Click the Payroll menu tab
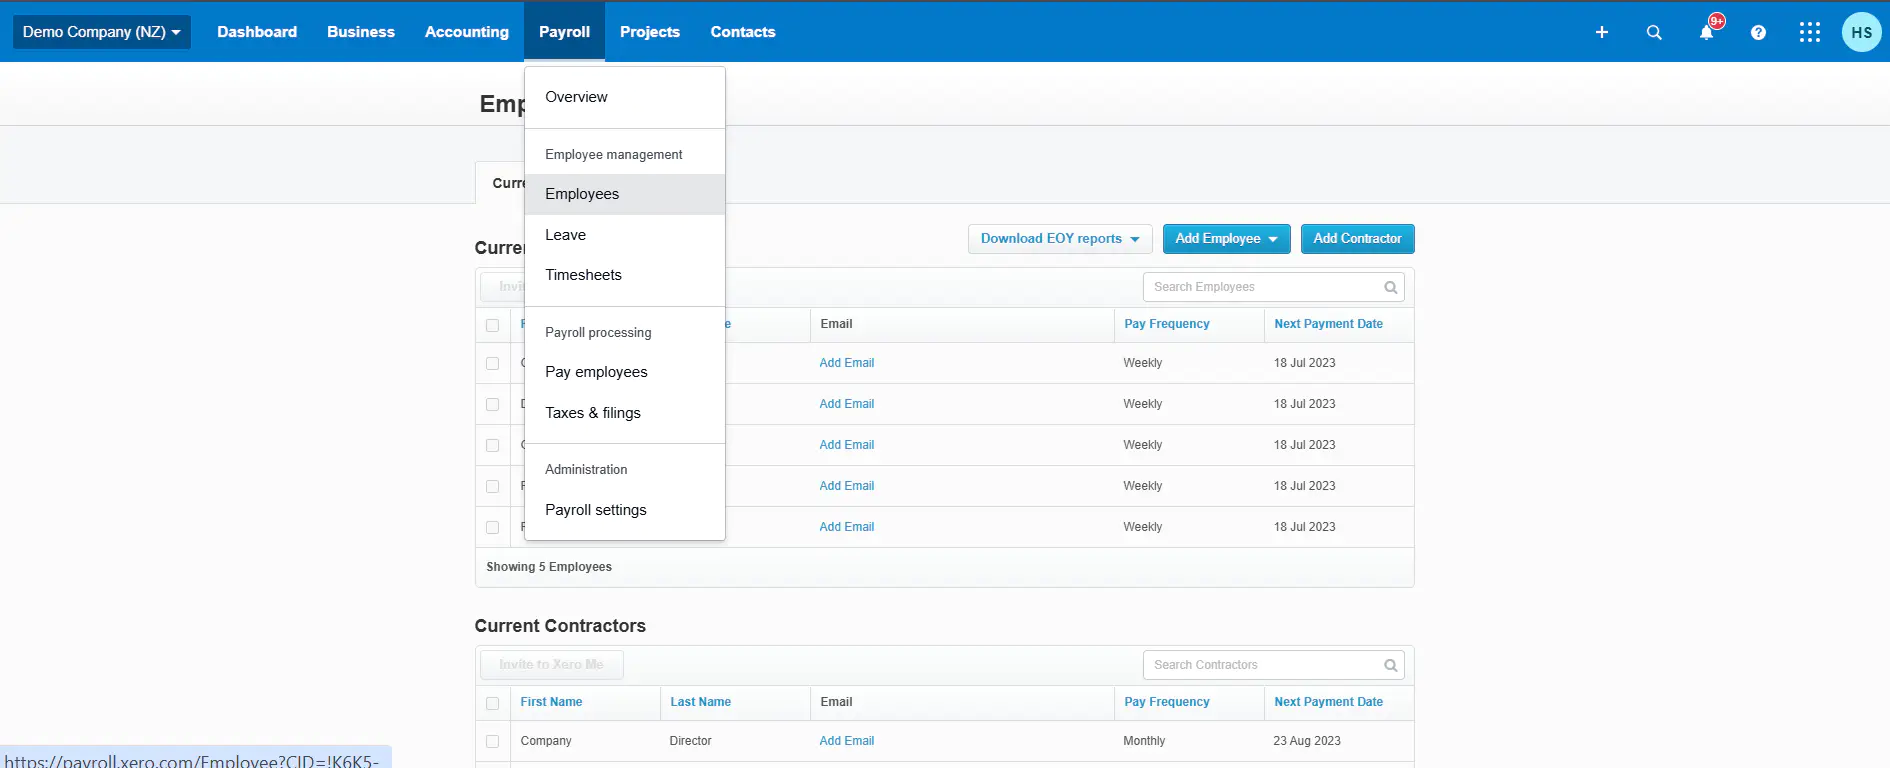Screen dimensions: 1890x768 click(x=564, y=32)
